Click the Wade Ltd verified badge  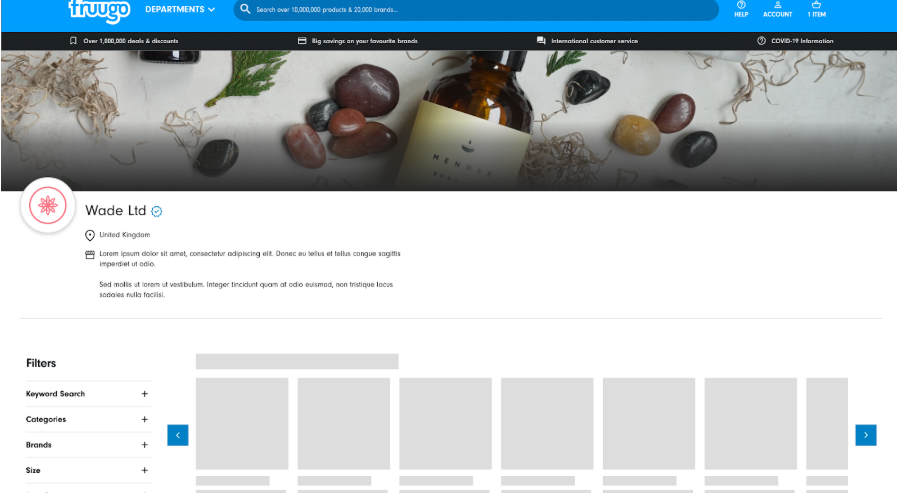157,211
